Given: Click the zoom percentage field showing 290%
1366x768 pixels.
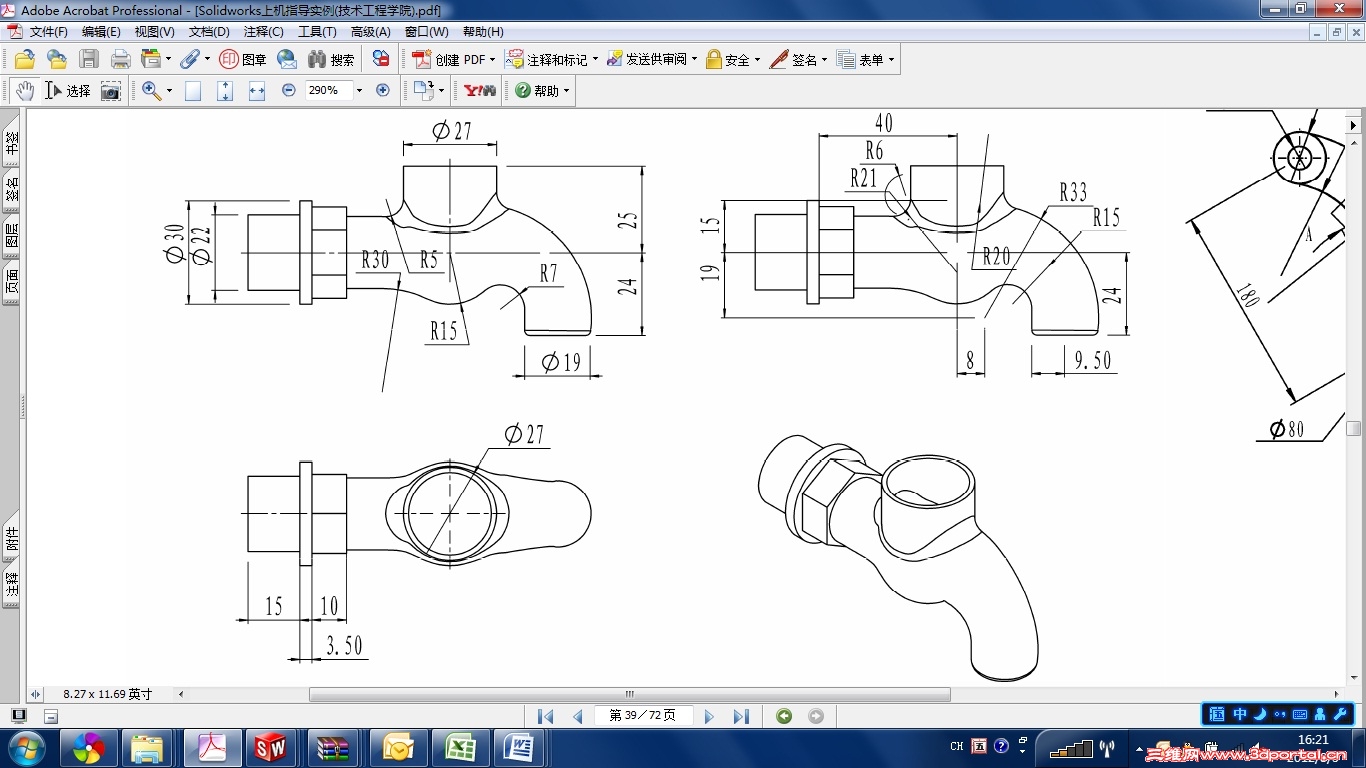Looking at the screenshot, I should 328,90.
